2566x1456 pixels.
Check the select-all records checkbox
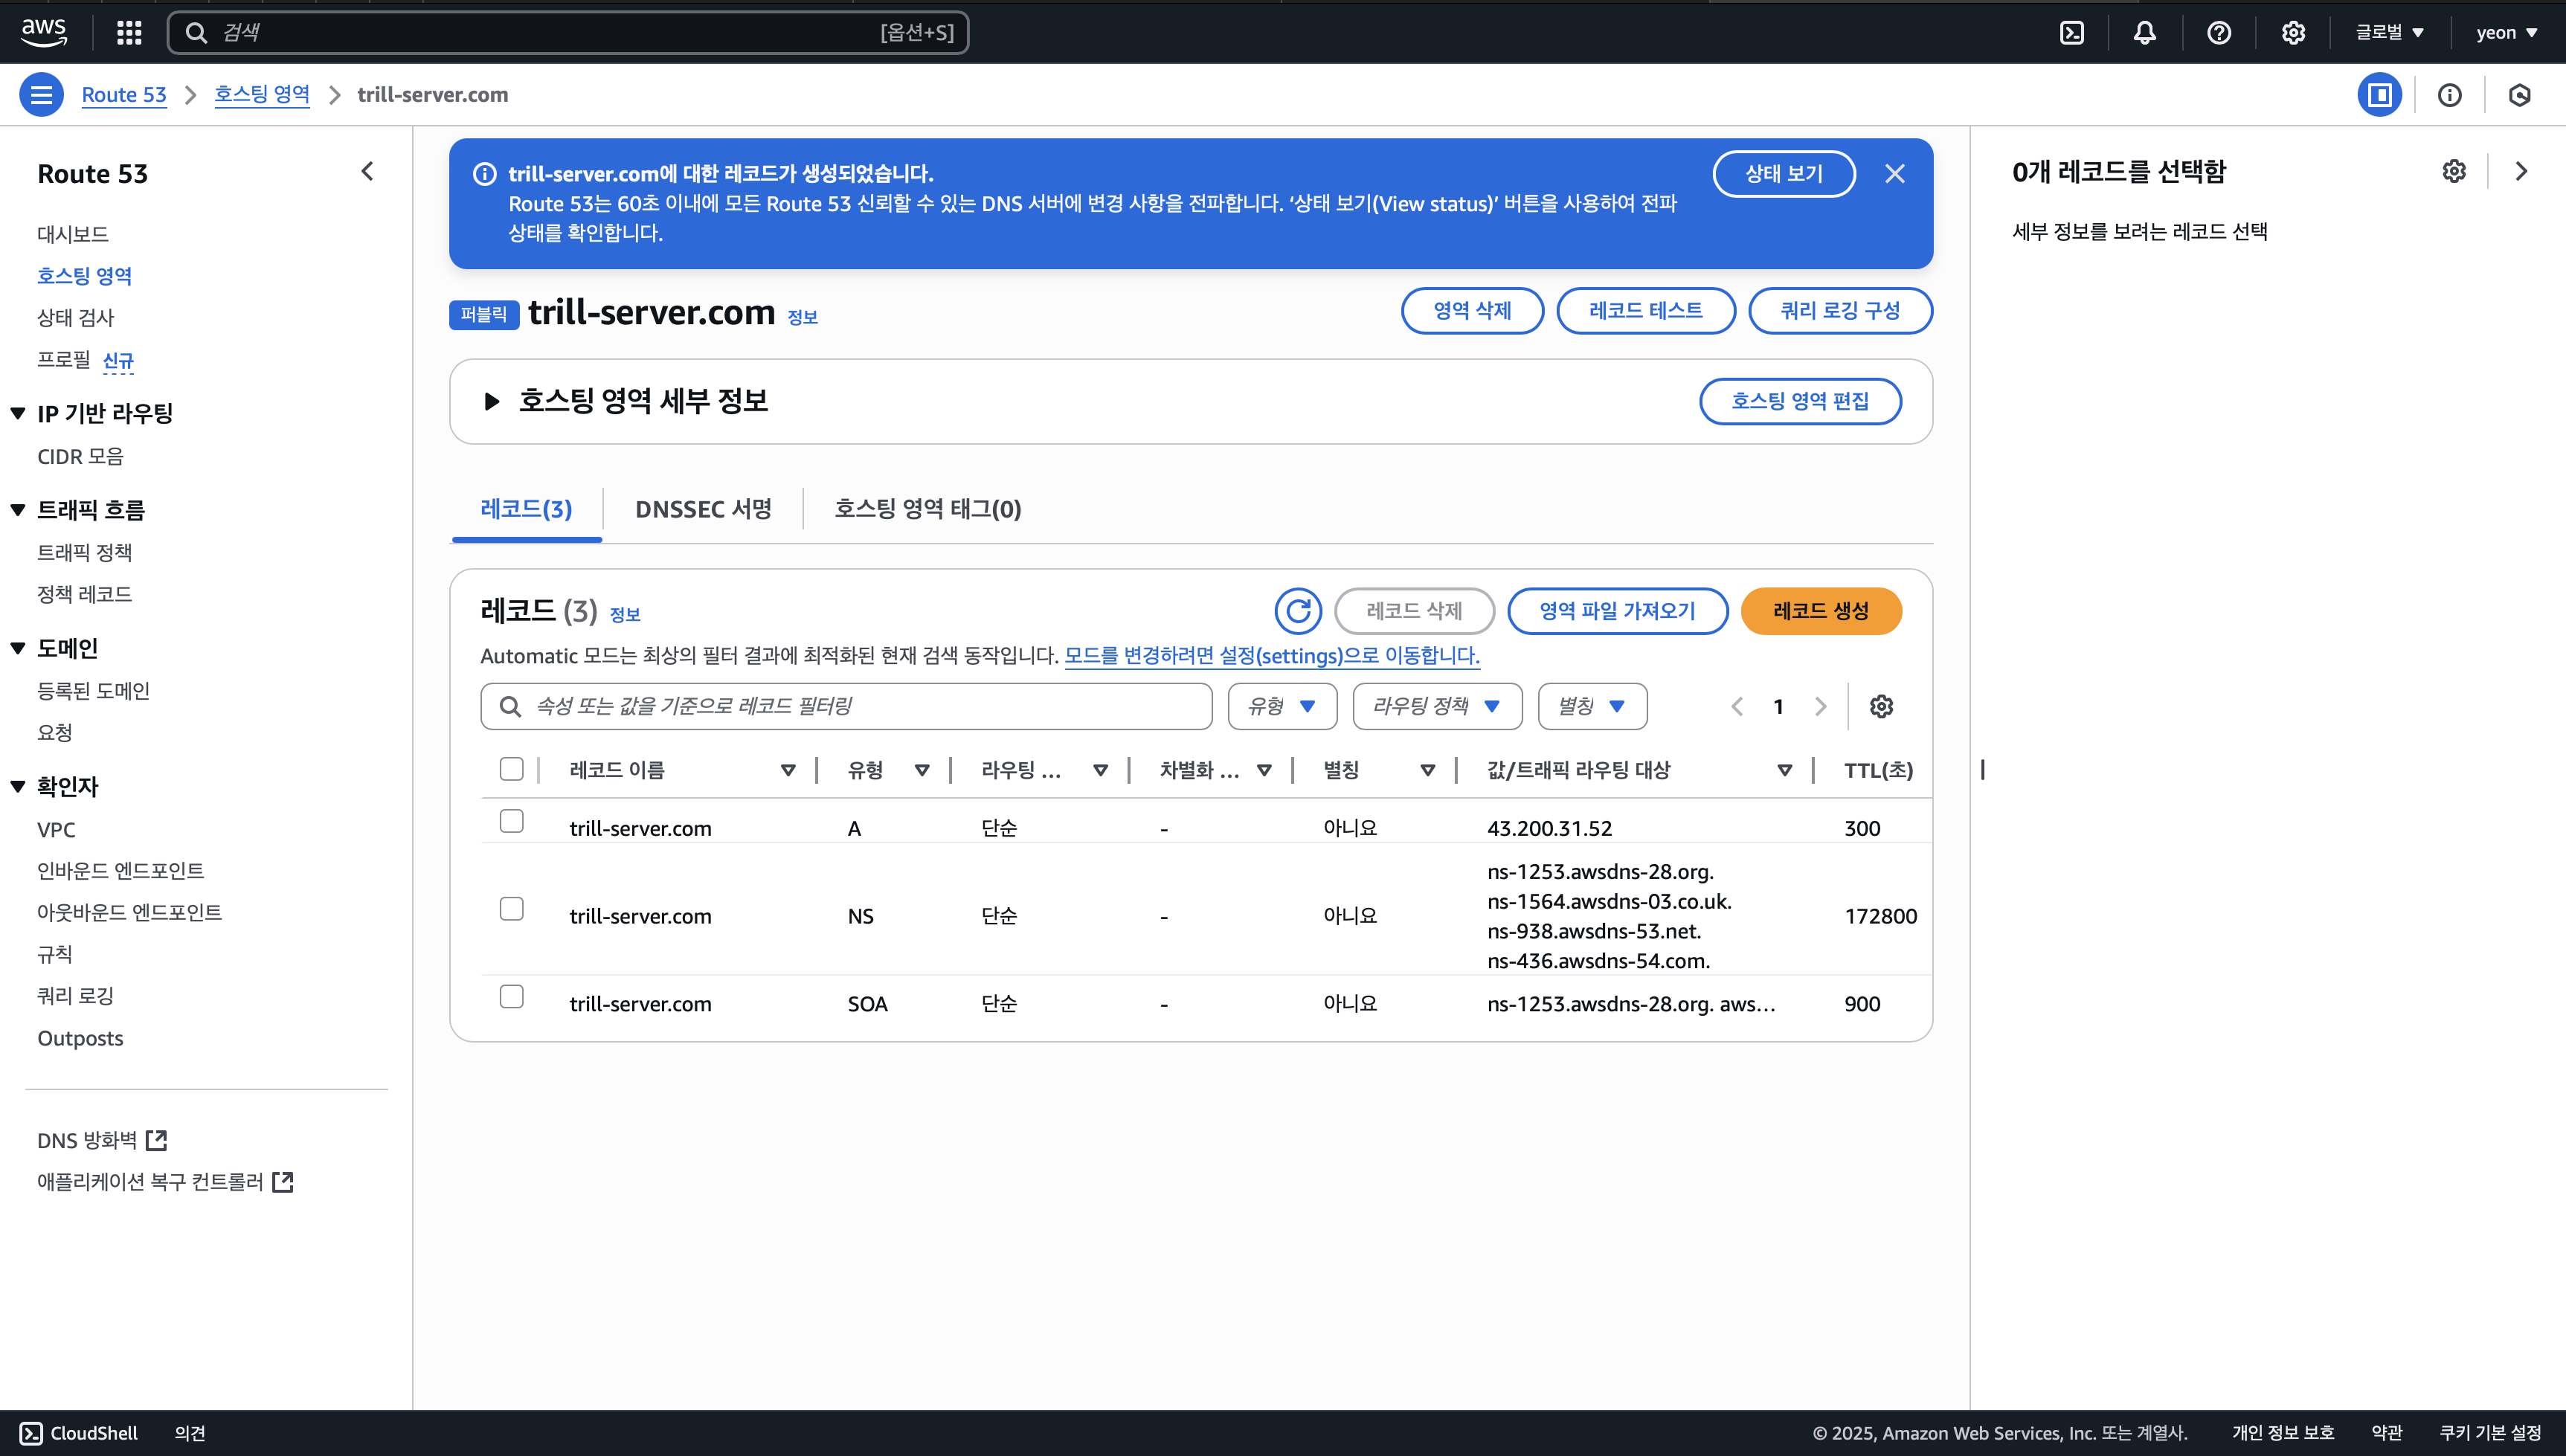pos(511,769)
